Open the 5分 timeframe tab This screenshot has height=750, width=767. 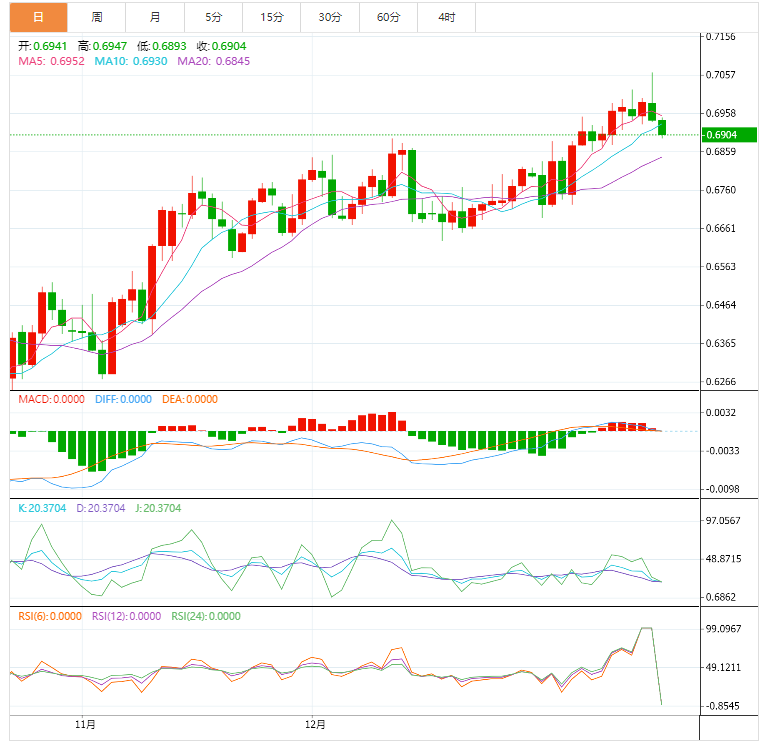pyautogui.click(x=213, y=17)
